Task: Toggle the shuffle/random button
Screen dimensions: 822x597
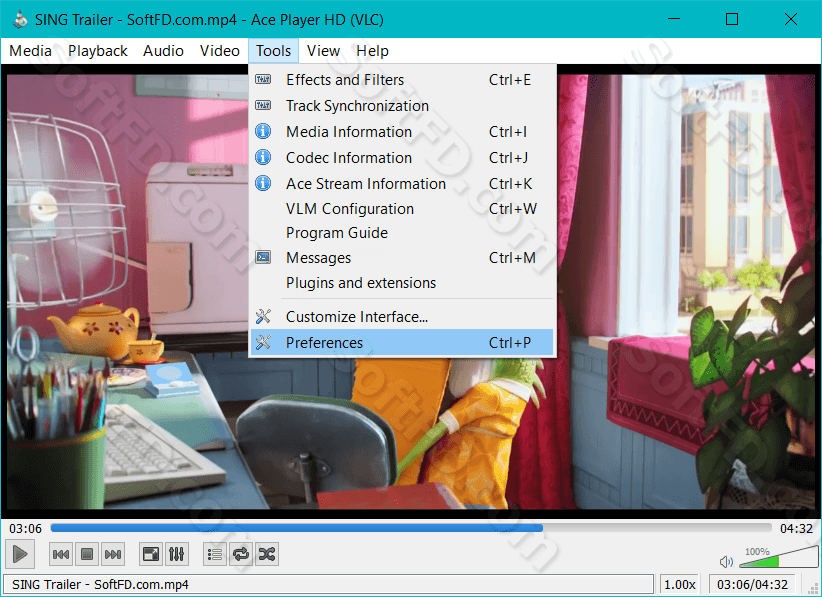Action: [x=267, y=554]
